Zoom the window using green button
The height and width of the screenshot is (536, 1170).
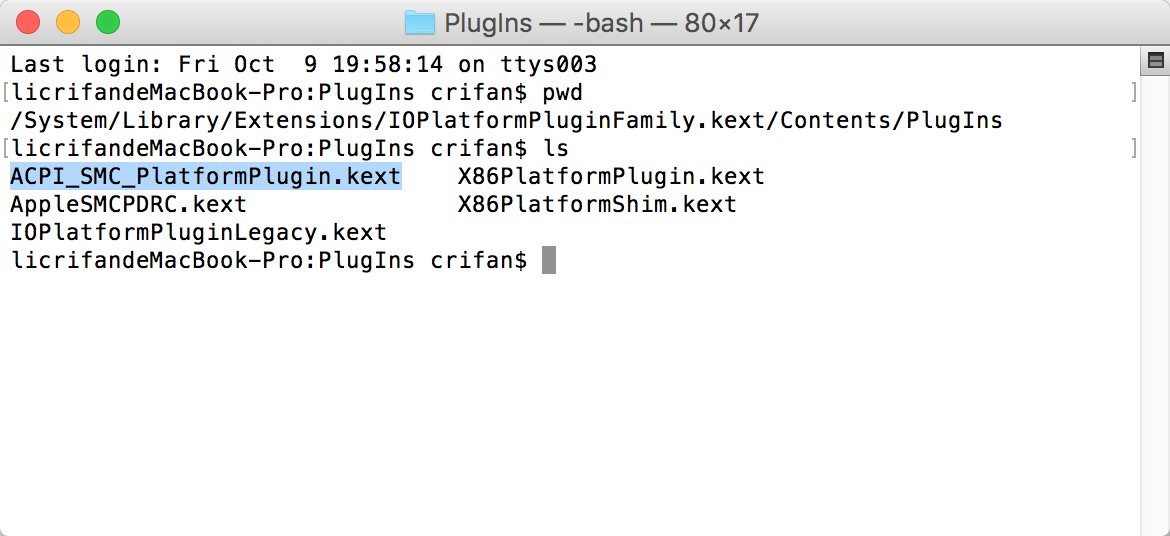pos(107,21)
